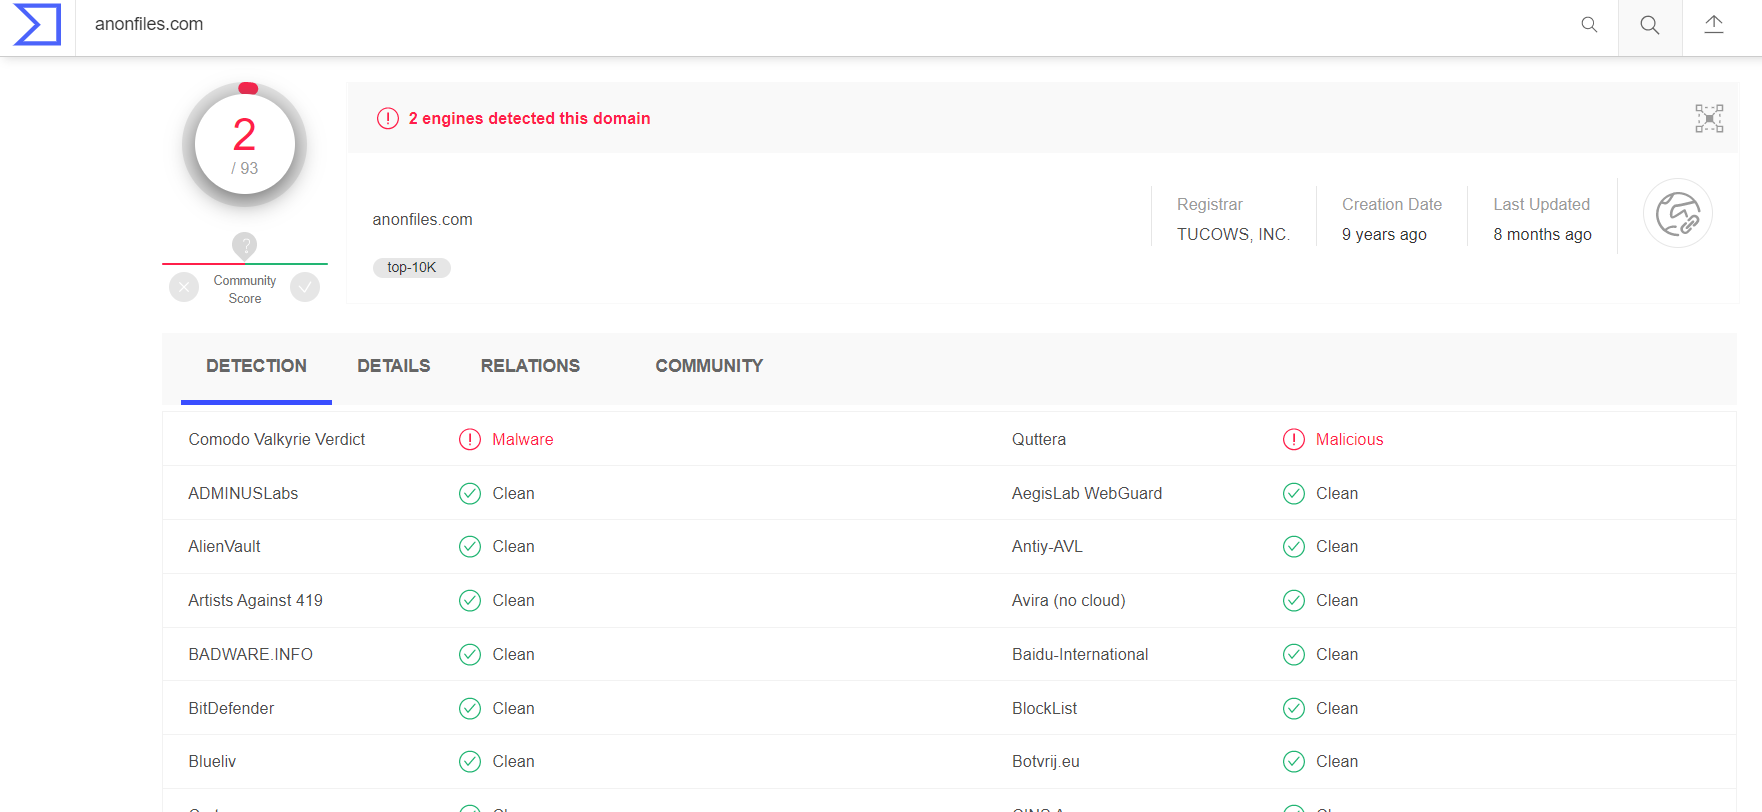Image resolution: width=1762 pixels, height=812 pixels.
Task: Switch to the DETAILS tab
Action: click(394, 366)
